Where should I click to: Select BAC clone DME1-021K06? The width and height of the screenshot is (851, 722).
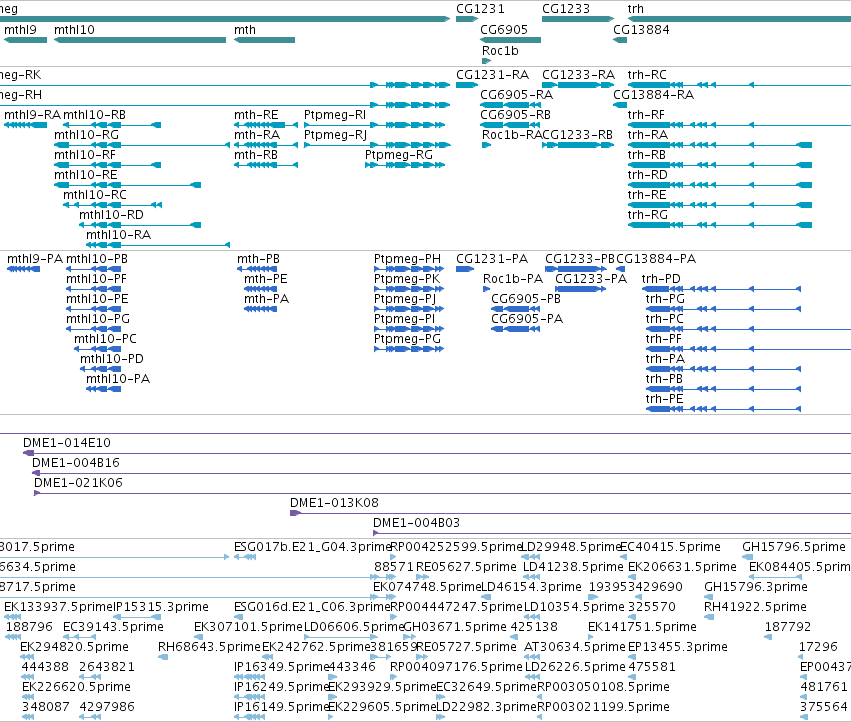(78, 483)
